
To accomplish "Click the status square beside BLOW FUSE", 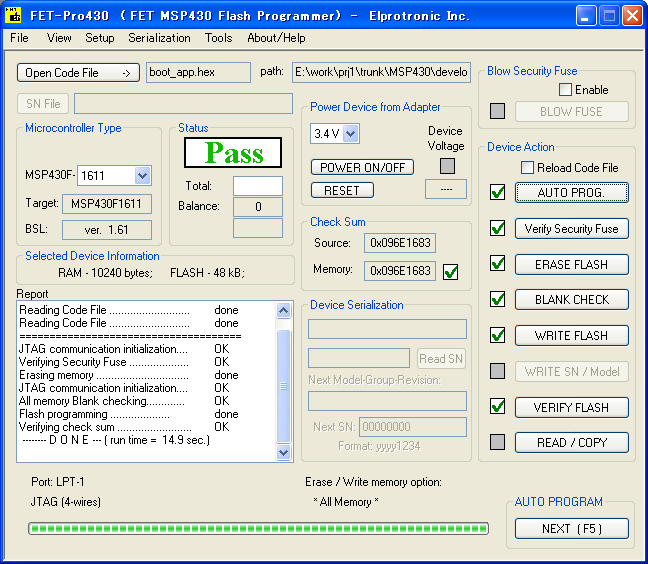I will click(x=497, y=111).
